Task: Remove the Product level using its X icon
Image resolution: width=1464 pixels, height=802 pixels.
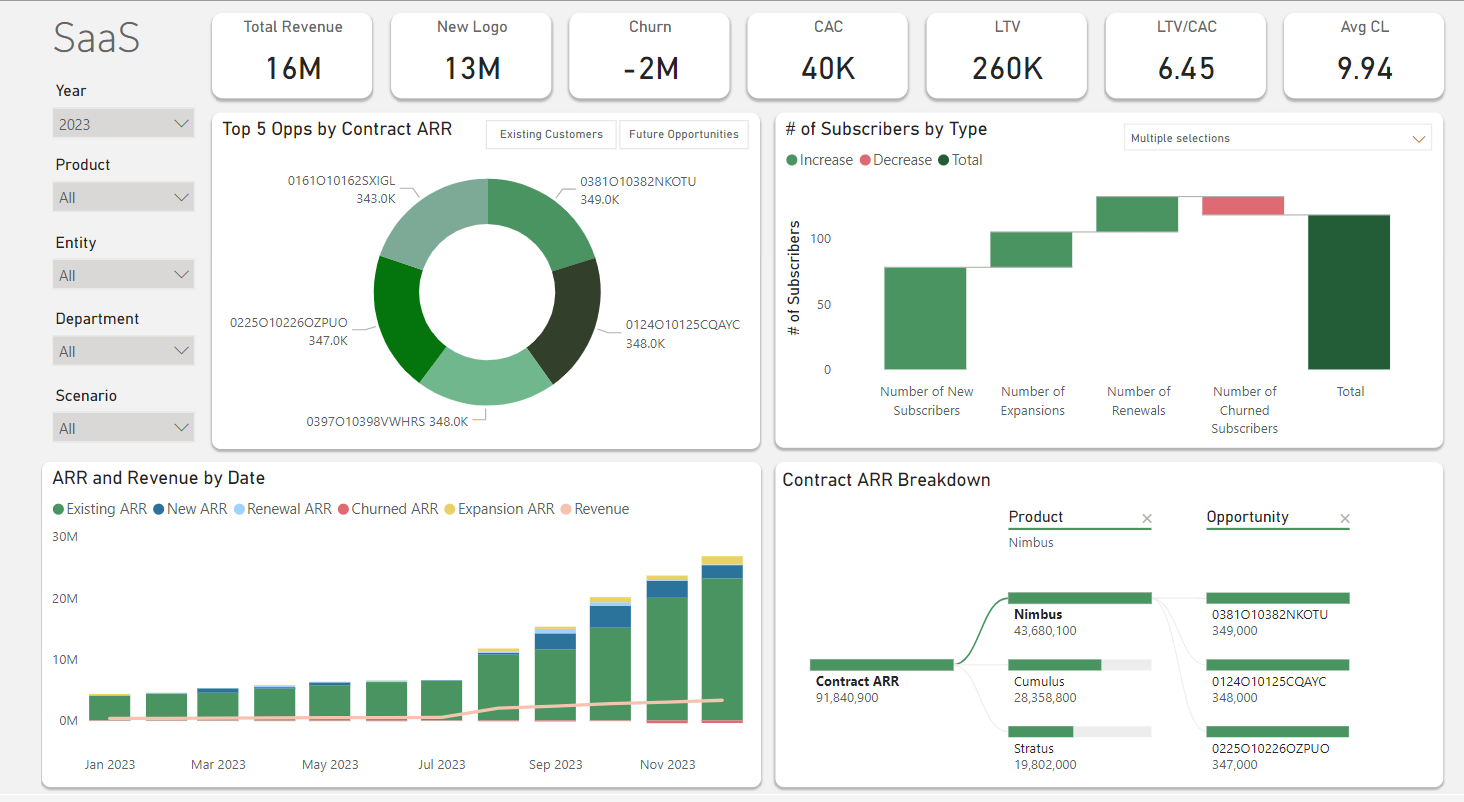Action: point(1147,518)
